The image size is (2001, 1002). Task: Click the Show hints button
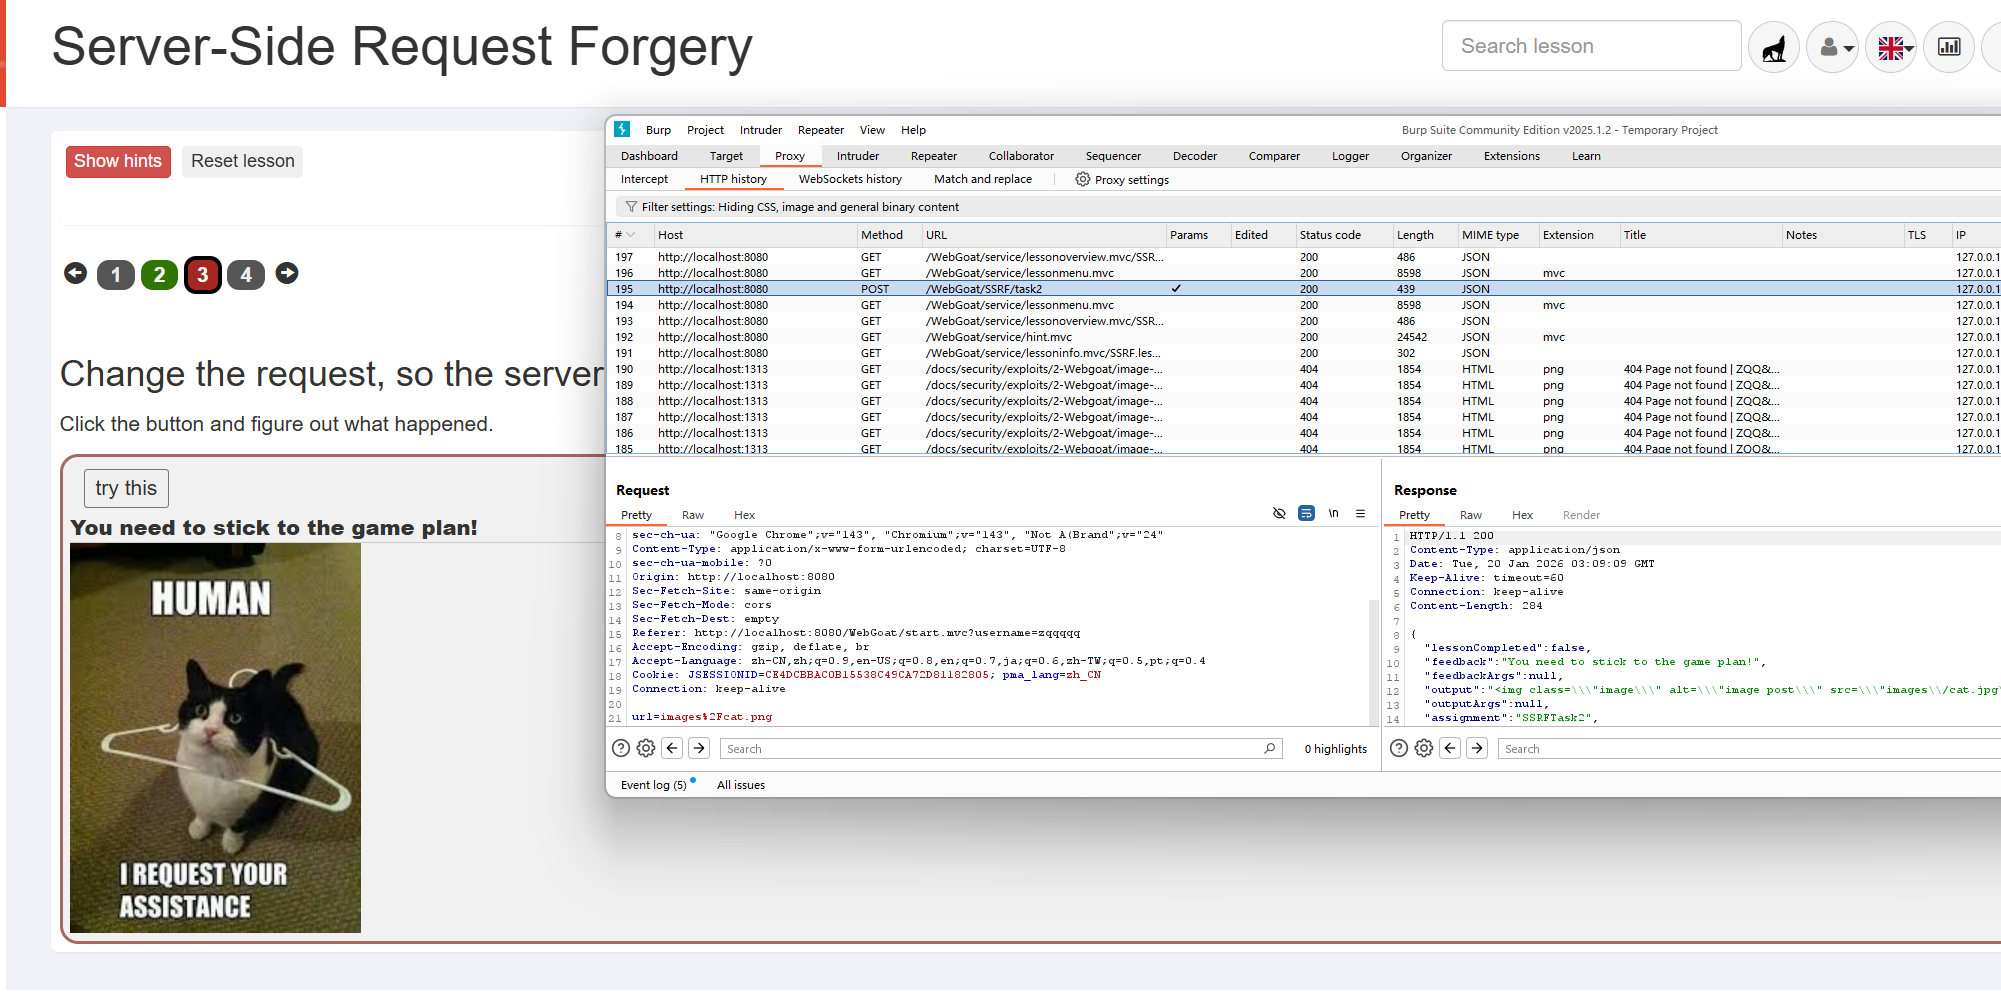(118, 162)
